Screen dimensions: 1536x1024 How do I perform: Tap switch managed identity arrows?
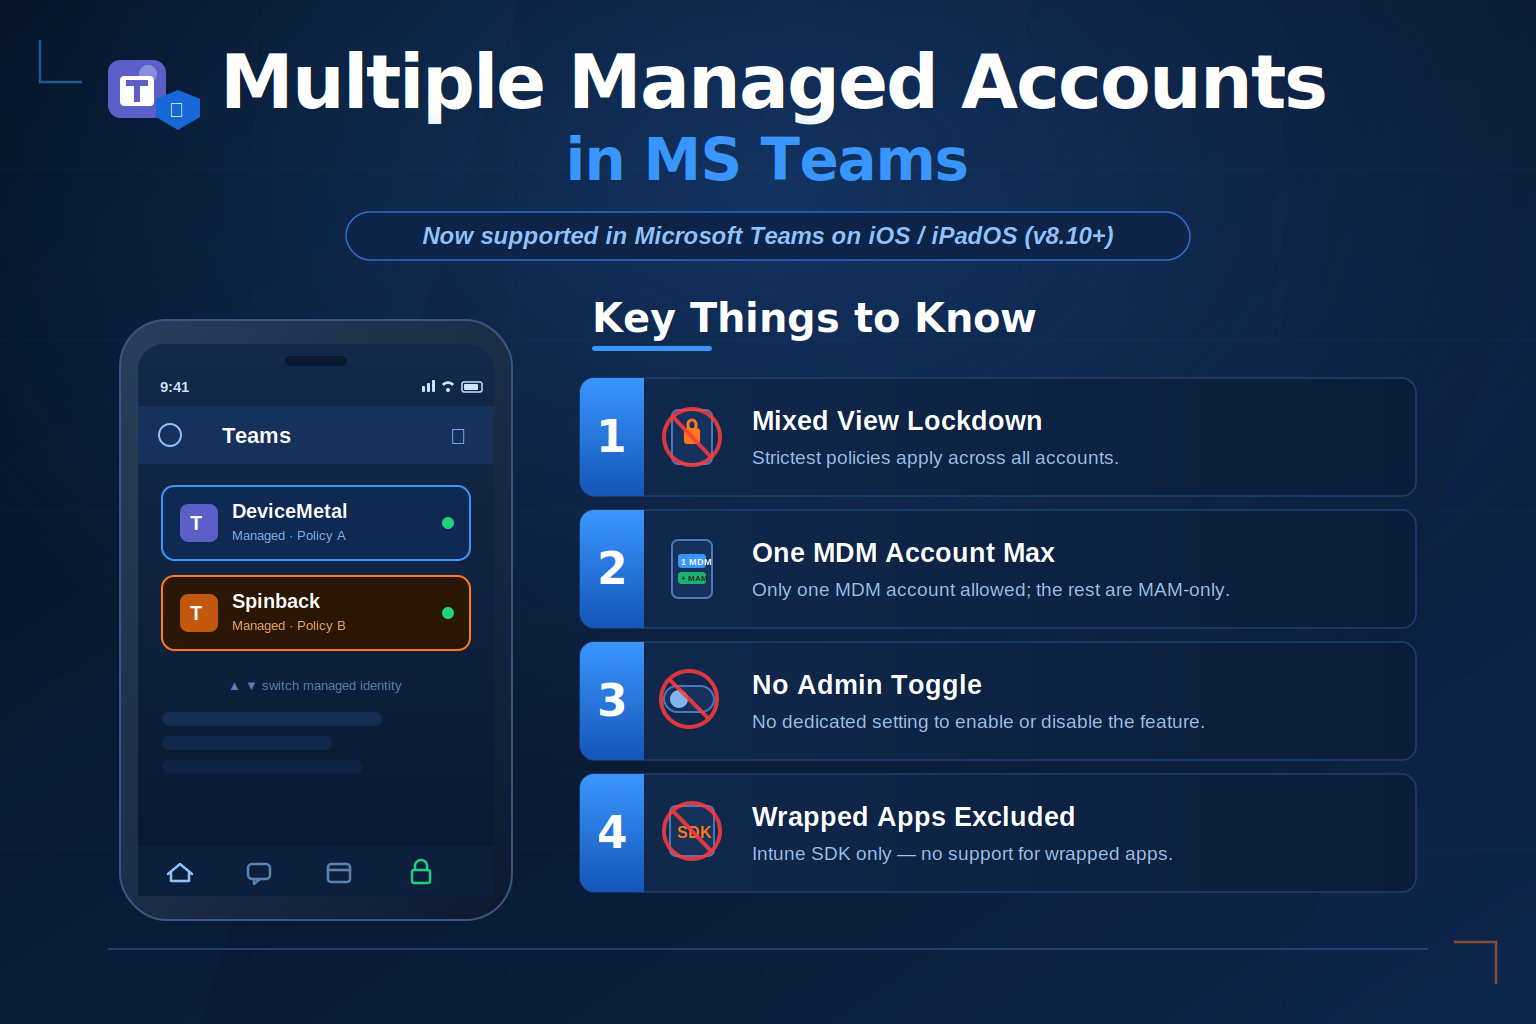pyautogui.click(x=243, y=686)
